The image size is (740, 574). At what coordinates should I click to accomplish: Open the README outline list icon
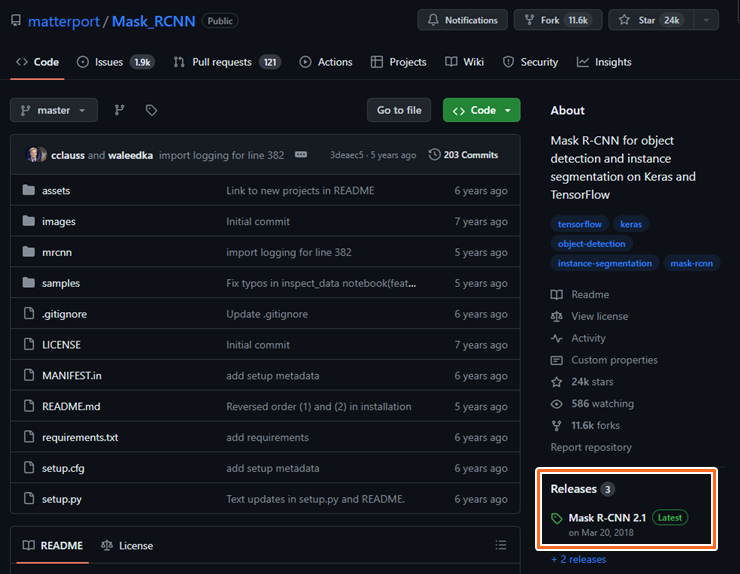click(x=501, y=545)
